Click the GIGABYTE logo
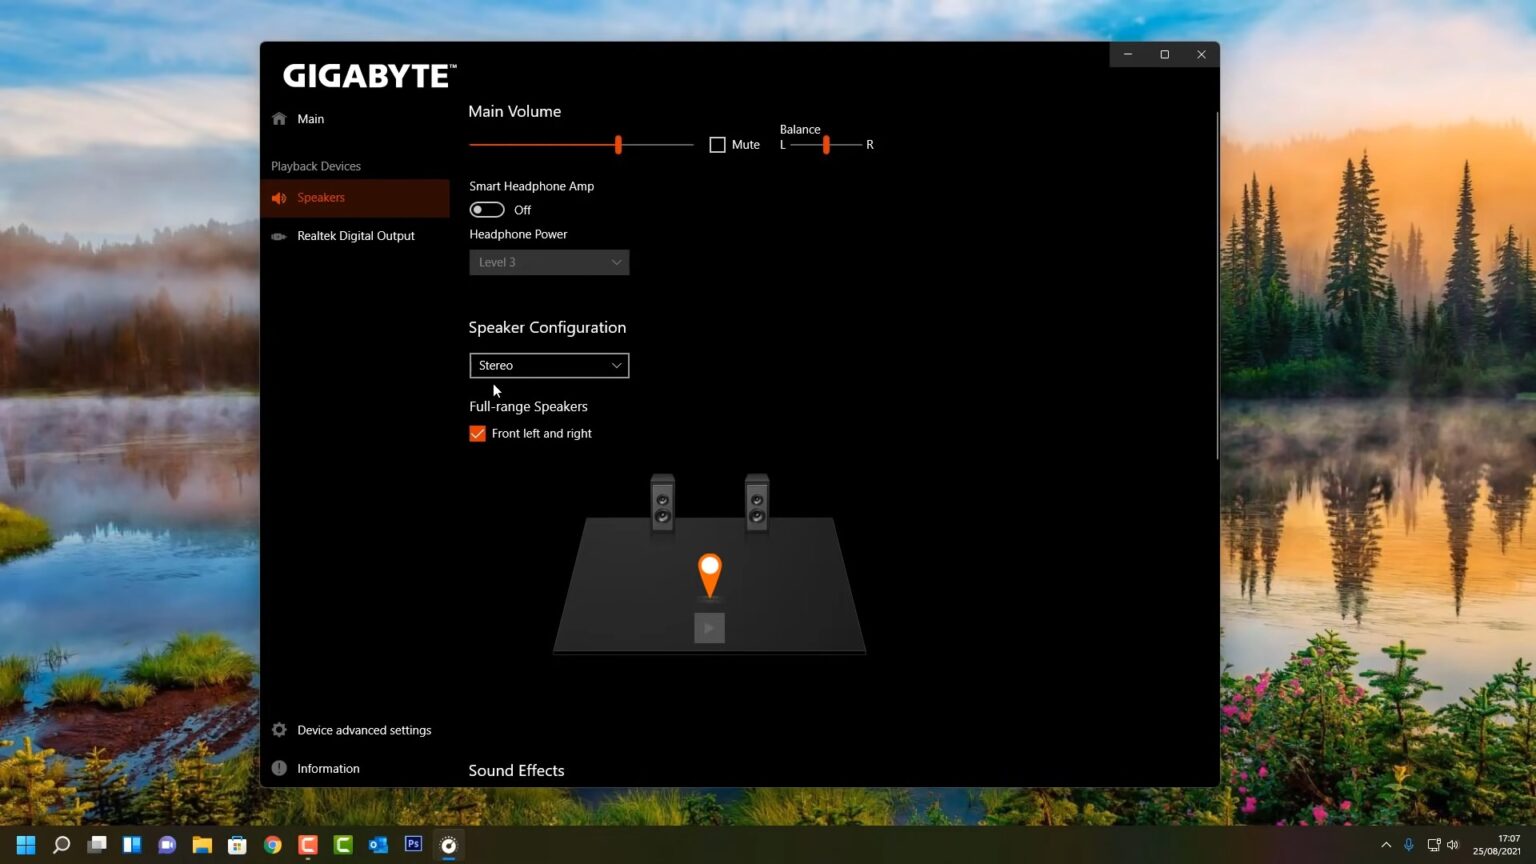This screenshot has height=864, width=1536. (x=368, y=75)
